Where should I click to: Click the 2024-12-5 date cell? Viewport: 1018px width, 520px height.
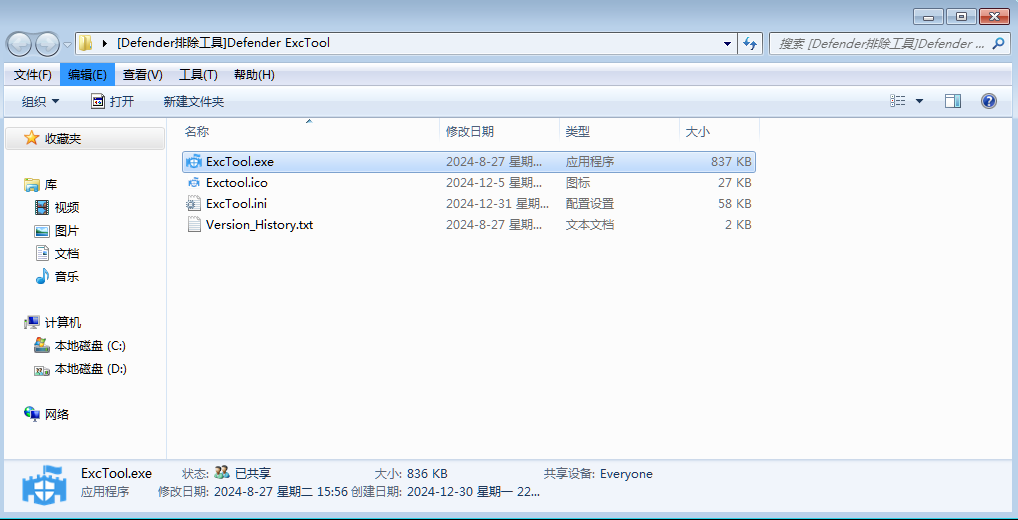pyautogui.click(x=493, y=183)
